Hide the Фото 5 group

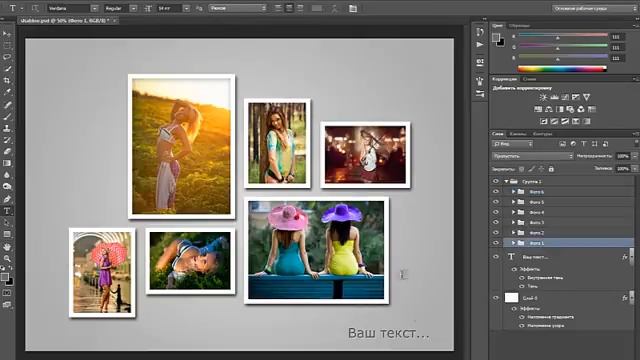[496, 202]
